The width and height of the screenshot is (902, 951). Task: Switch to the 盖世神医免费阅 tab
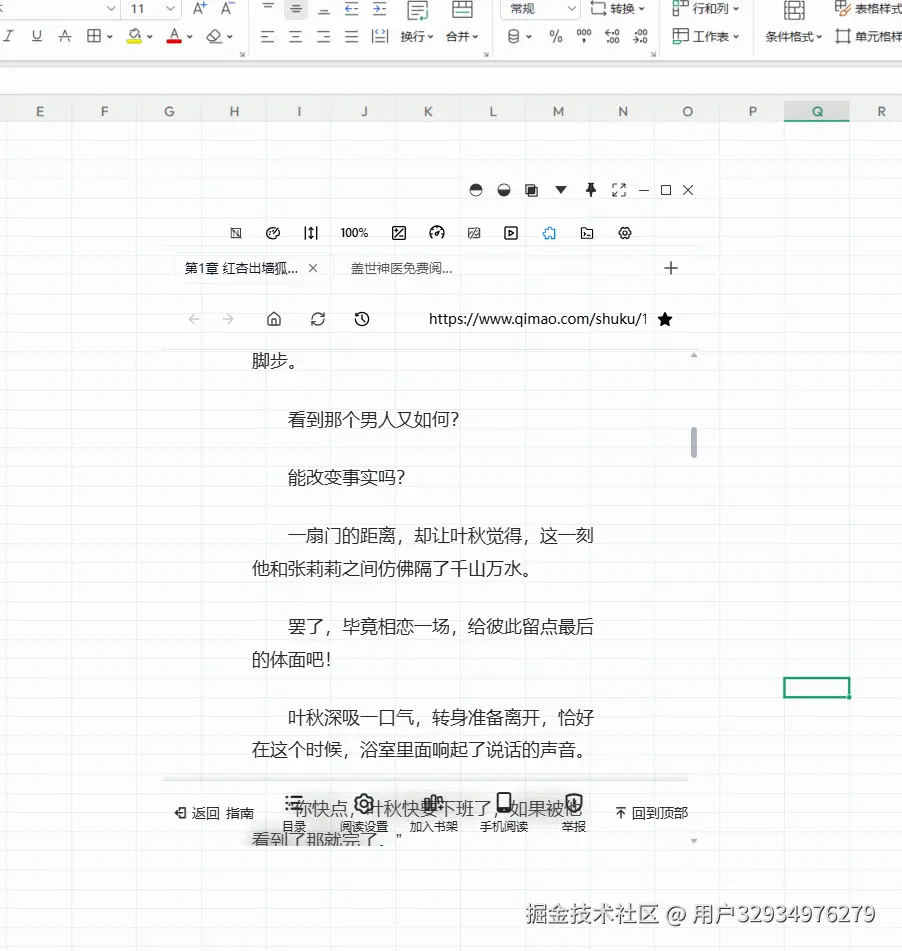pos(402,268)
